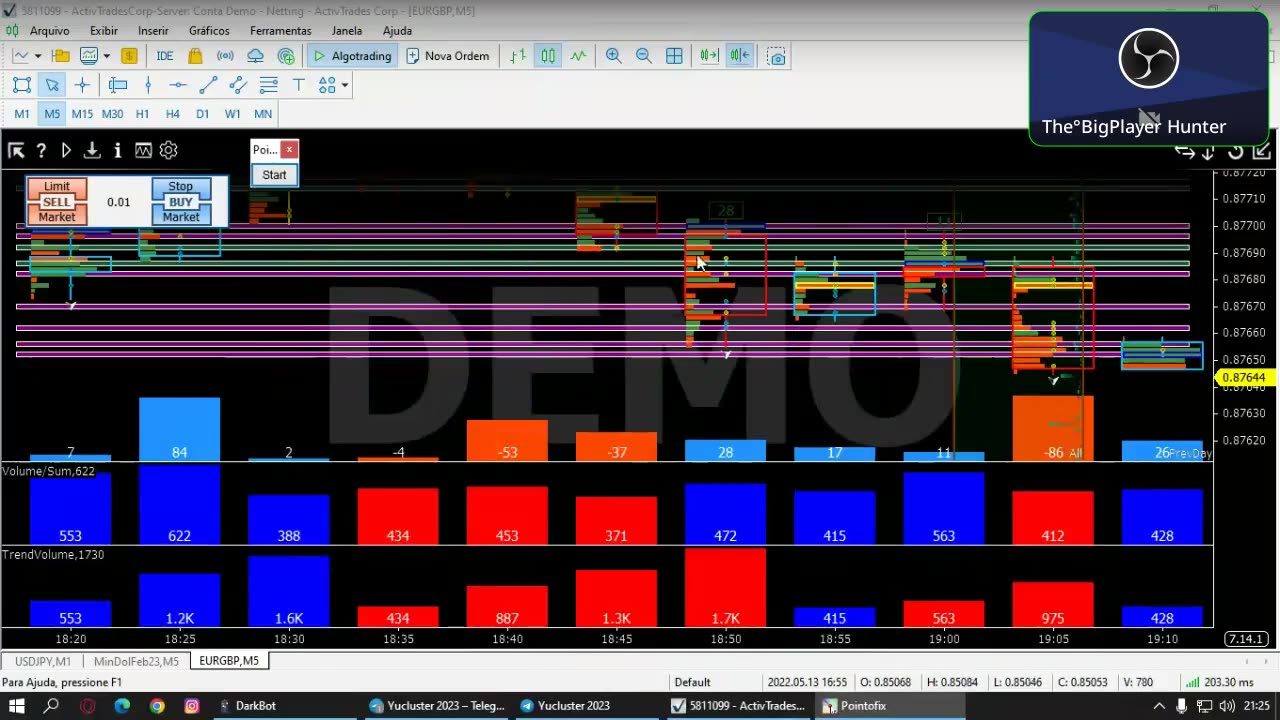Select the equidistant channel tool

coord(238,85)
